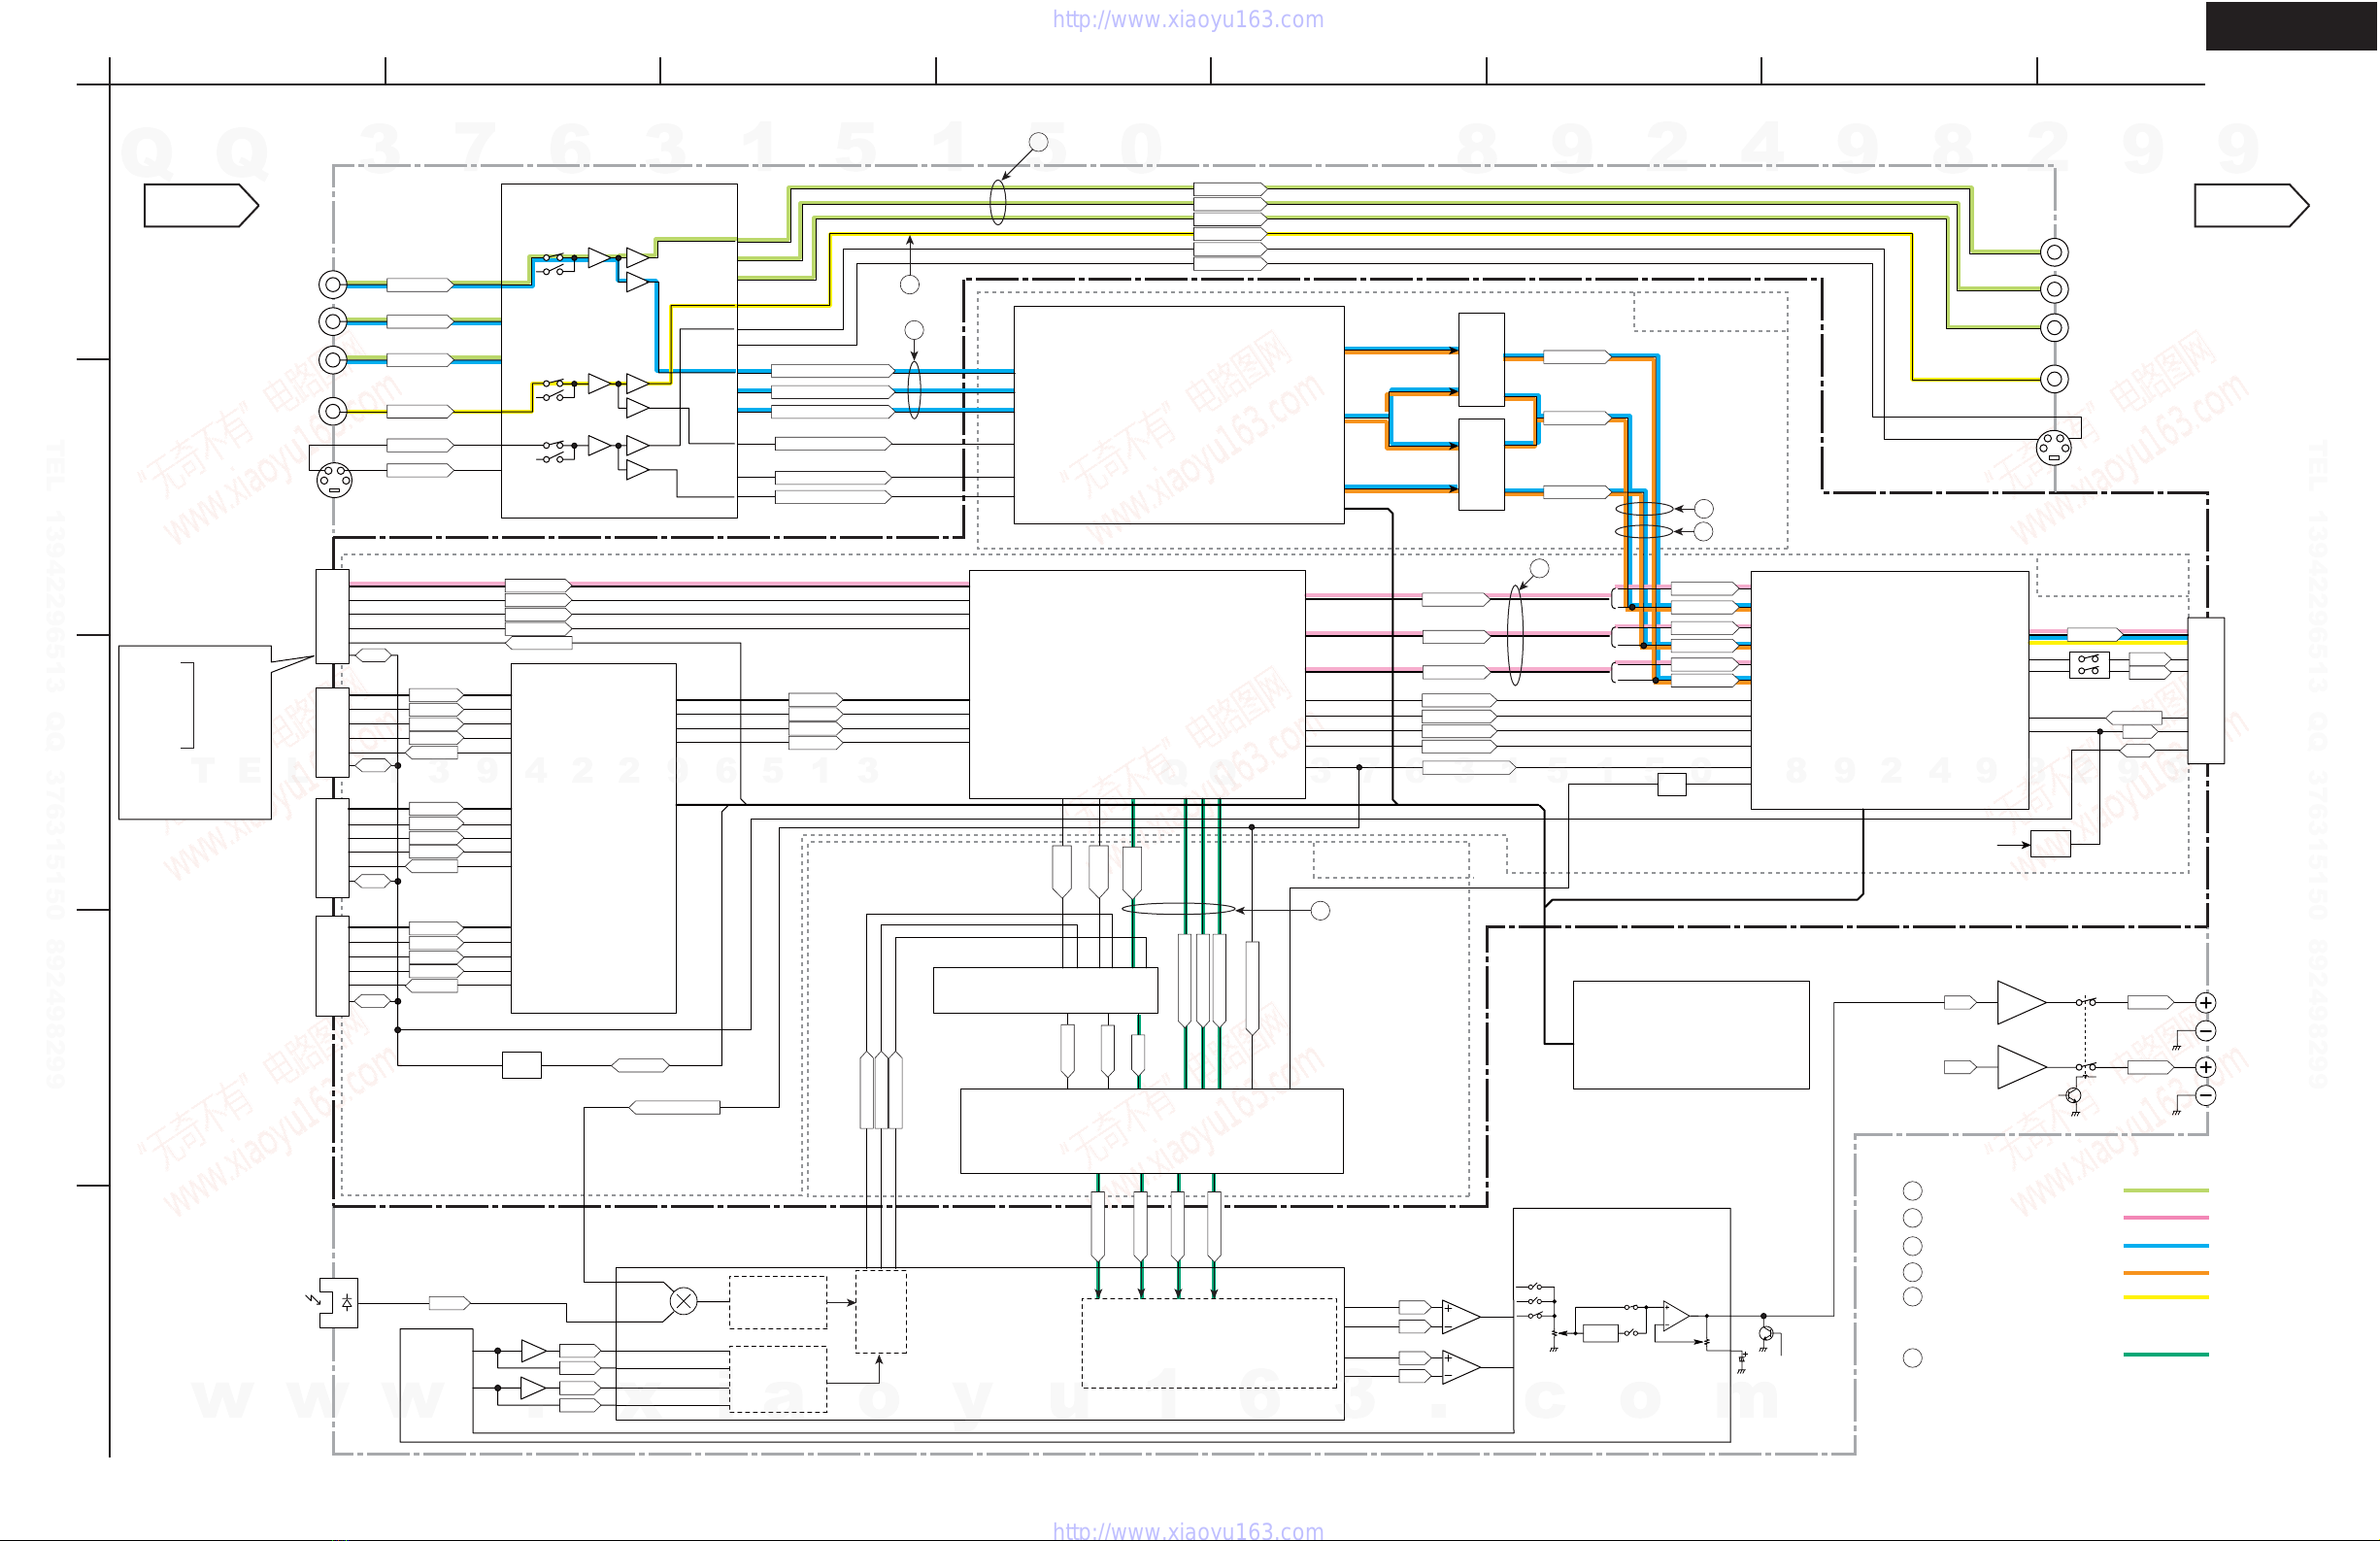Viewport: 2380px width, 1541px height.
Task: Click the multiplier circle with X symbol
Action: pyautogui.click(x=683, y=1301)
